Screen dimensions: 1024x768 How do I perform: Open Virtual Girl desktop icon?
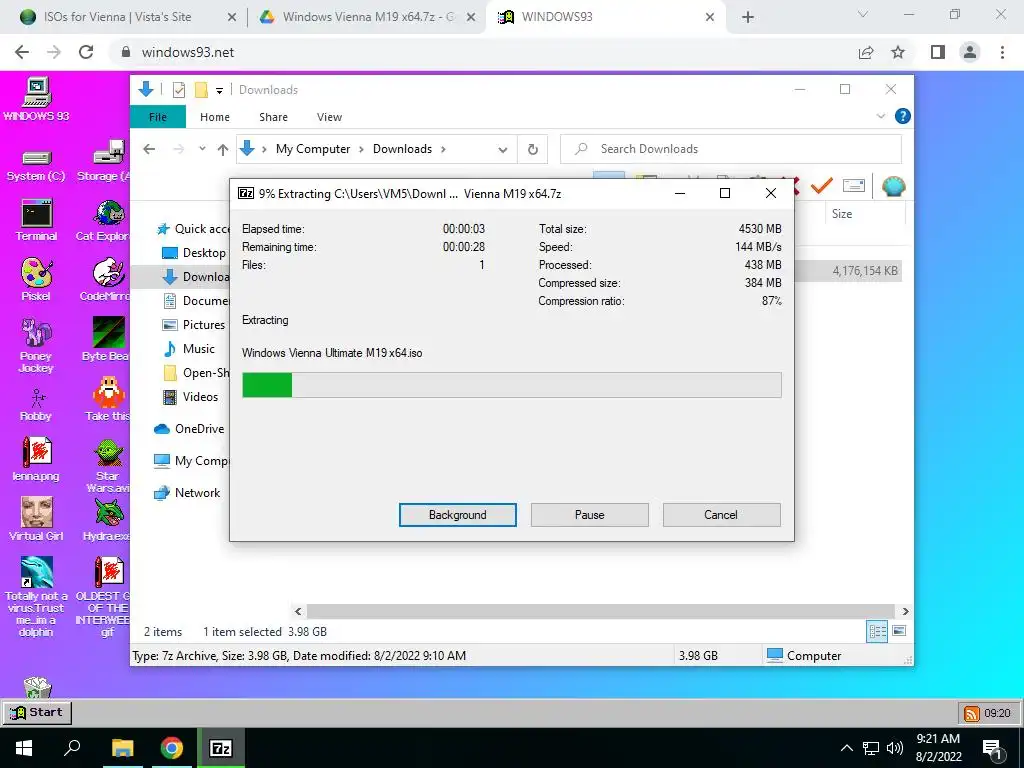click(36, 519)
